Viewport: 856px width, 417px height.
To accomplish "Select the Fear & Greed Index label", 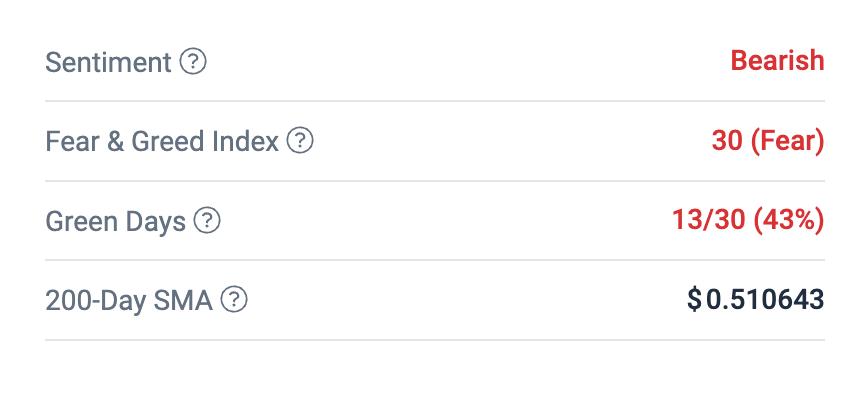I will (x=162, y=141).
